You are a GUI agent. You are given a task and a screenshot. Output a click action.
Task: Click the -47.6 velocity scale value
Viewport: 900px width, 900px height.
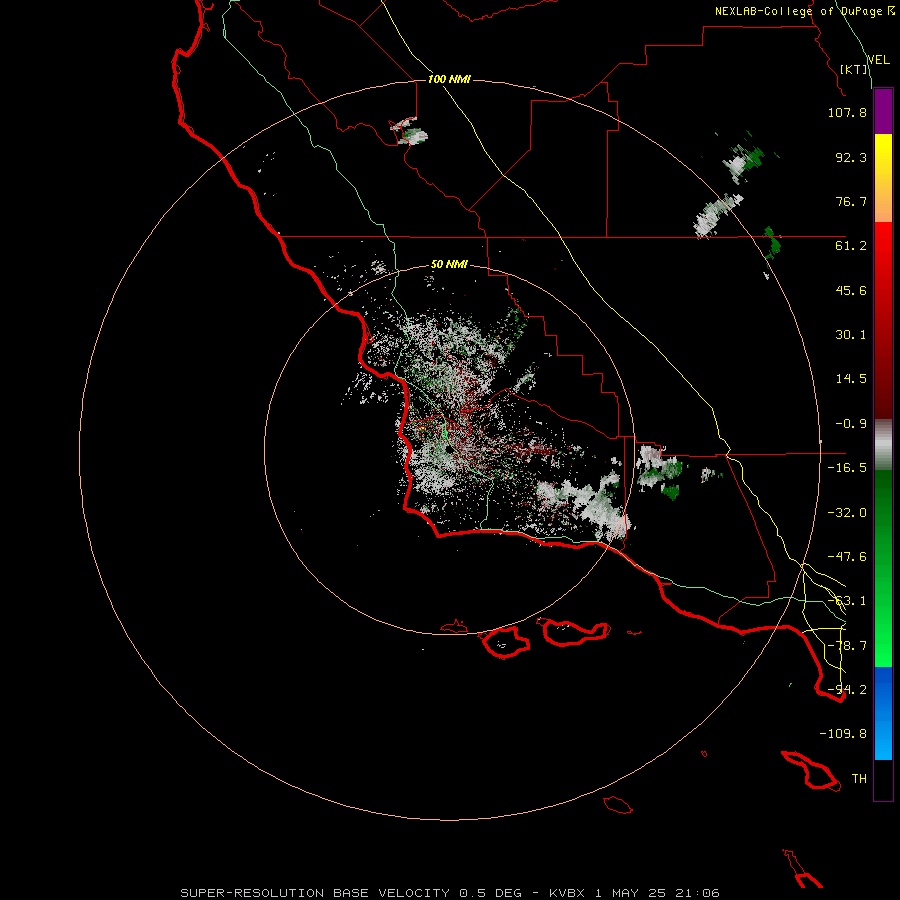(847, 557)
